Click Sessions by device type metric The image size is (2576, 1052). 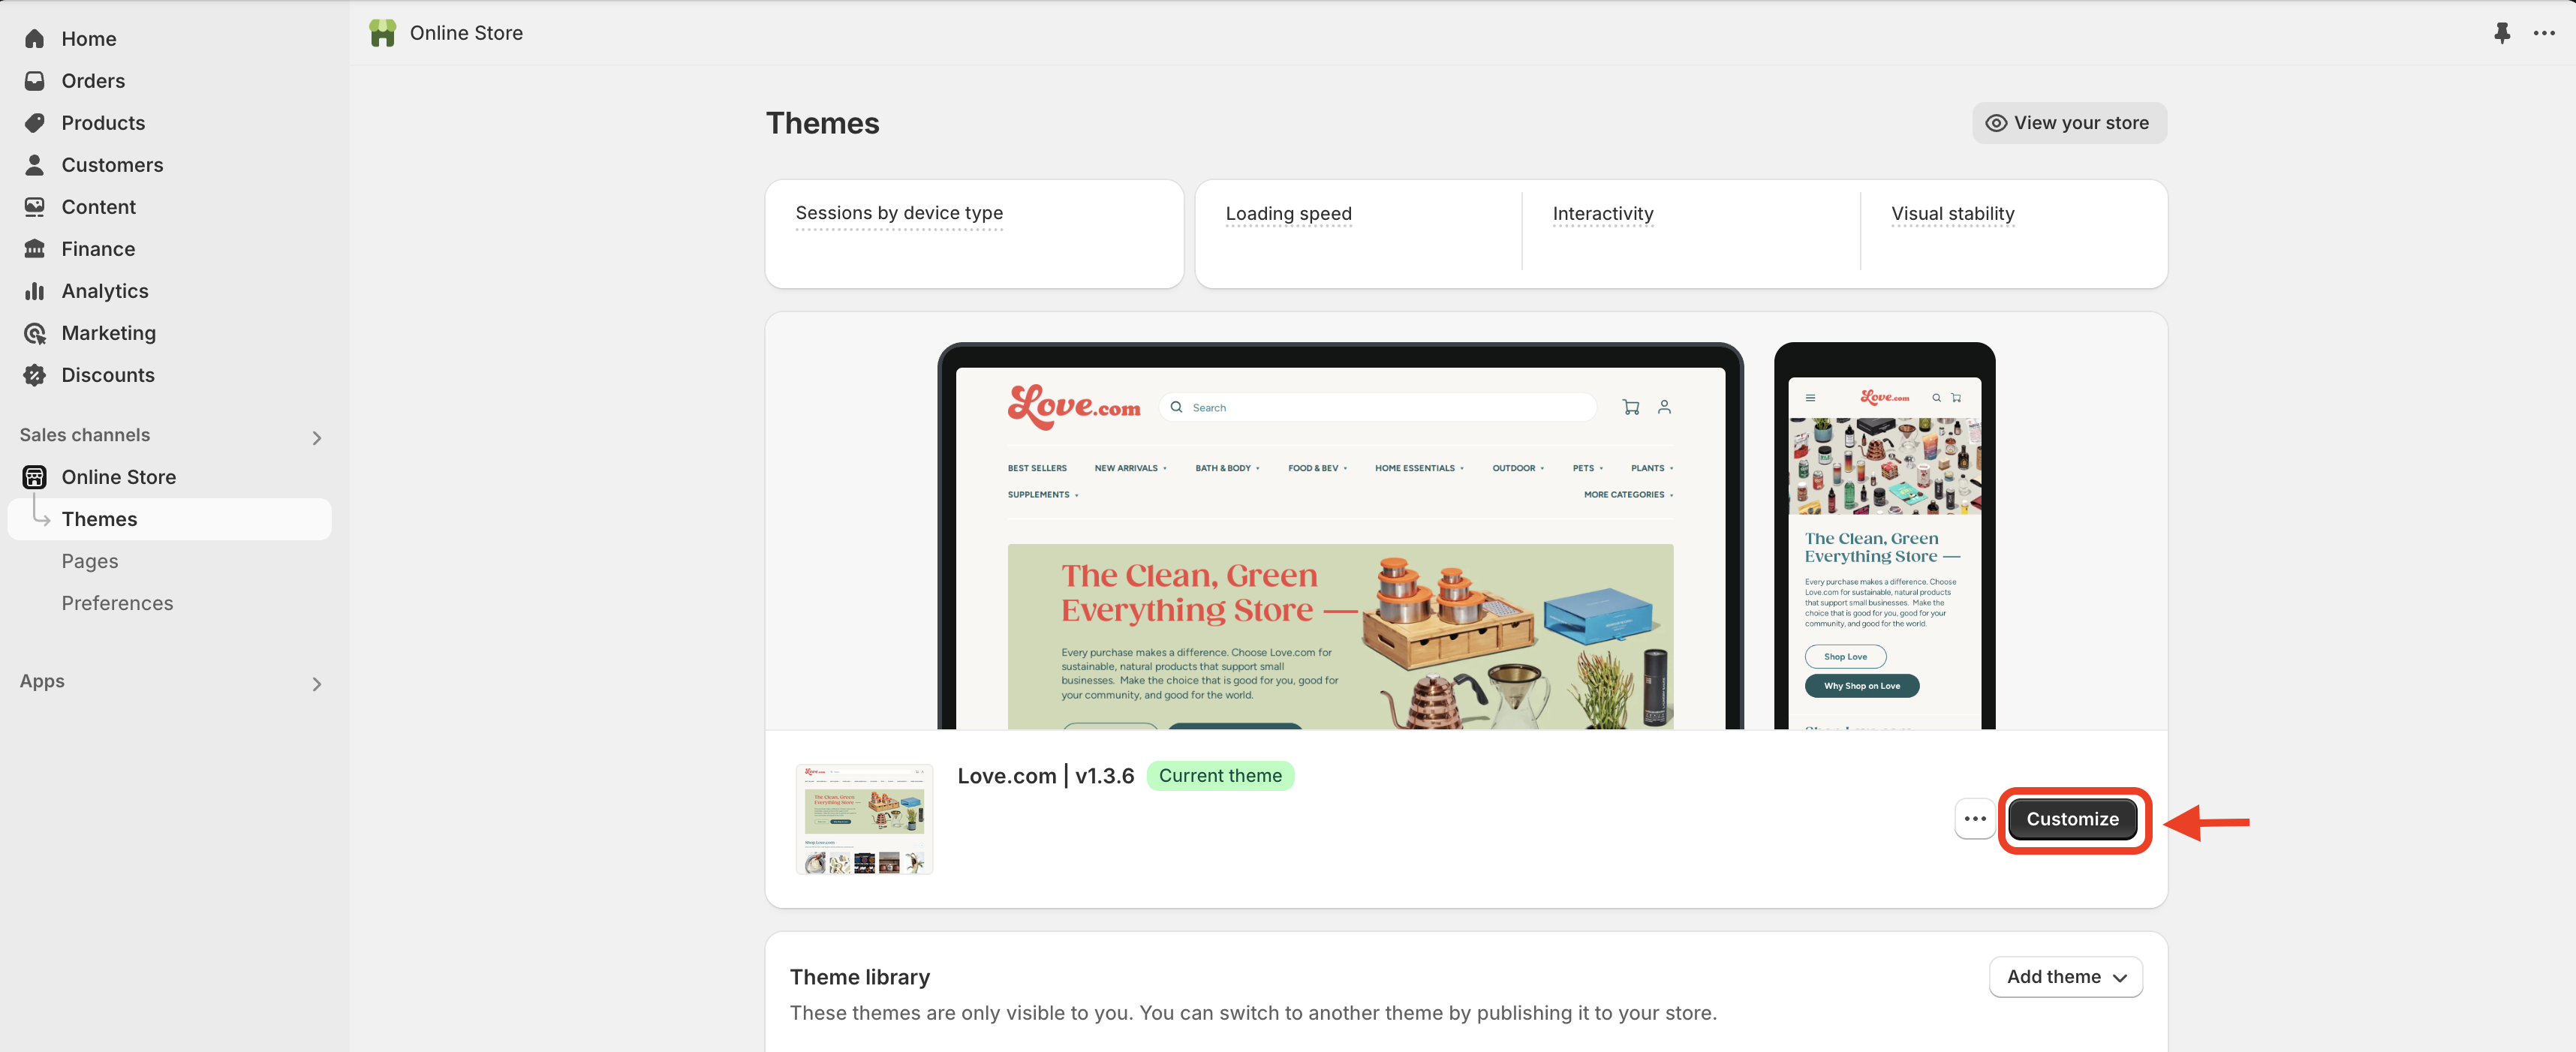tap(899, 213)
